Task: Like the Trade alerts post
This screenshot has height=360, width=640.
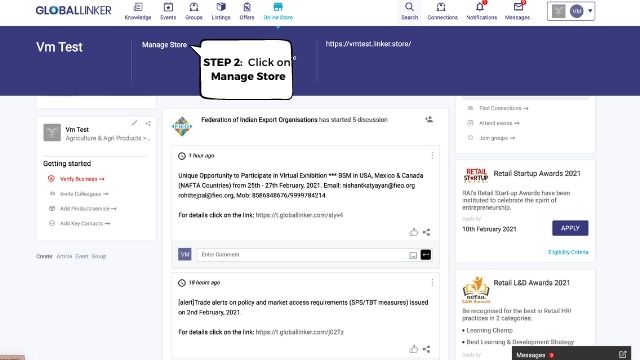Action: 413,349
